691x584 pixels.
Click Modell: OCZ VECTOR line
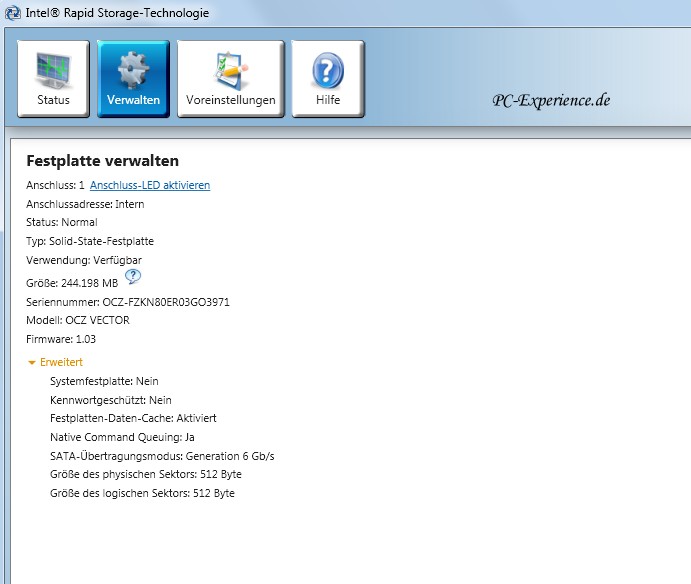pyautogui.click(x=78, y=320)
